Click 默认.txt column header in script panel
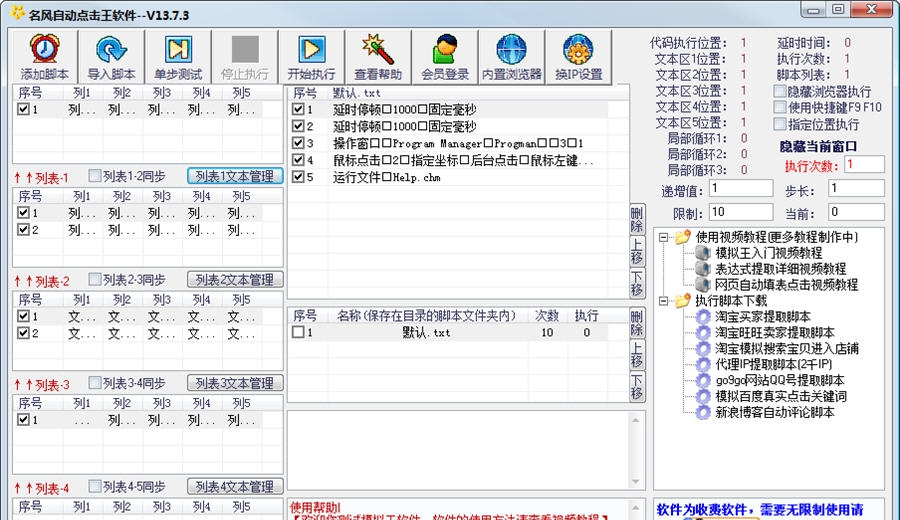This screenshot has height=520, width=900. (x=356, y=93)
